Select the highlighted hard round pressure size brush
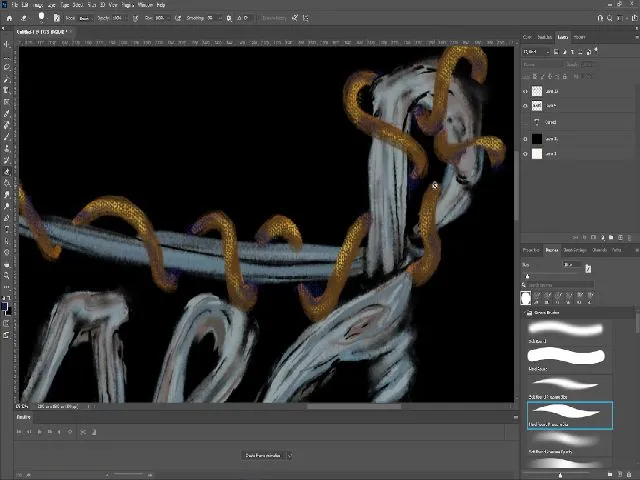Screen dimensions: 640x480 pyautogui.click(x=570, y=415)
